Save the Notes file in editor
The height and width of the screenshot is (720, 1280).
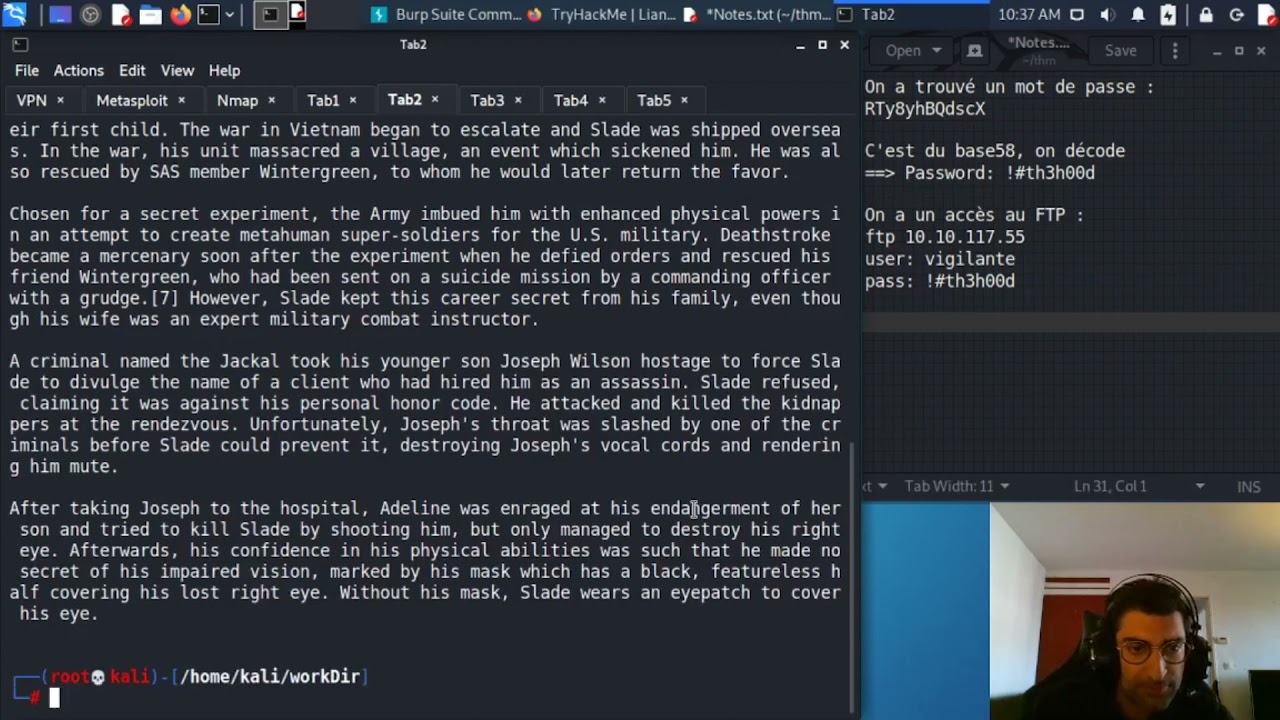point(1120,51)
